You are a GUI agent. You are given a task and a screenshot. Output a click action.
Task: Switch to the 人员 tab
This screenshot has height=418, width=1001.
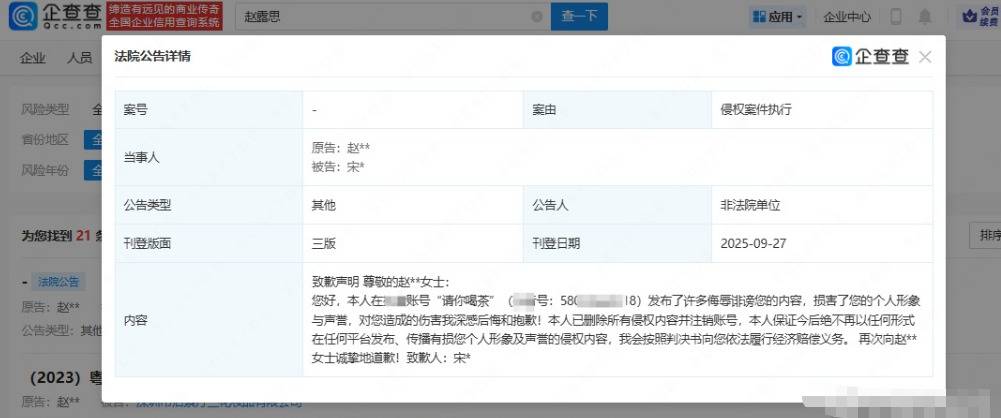[x=80, y=58]
